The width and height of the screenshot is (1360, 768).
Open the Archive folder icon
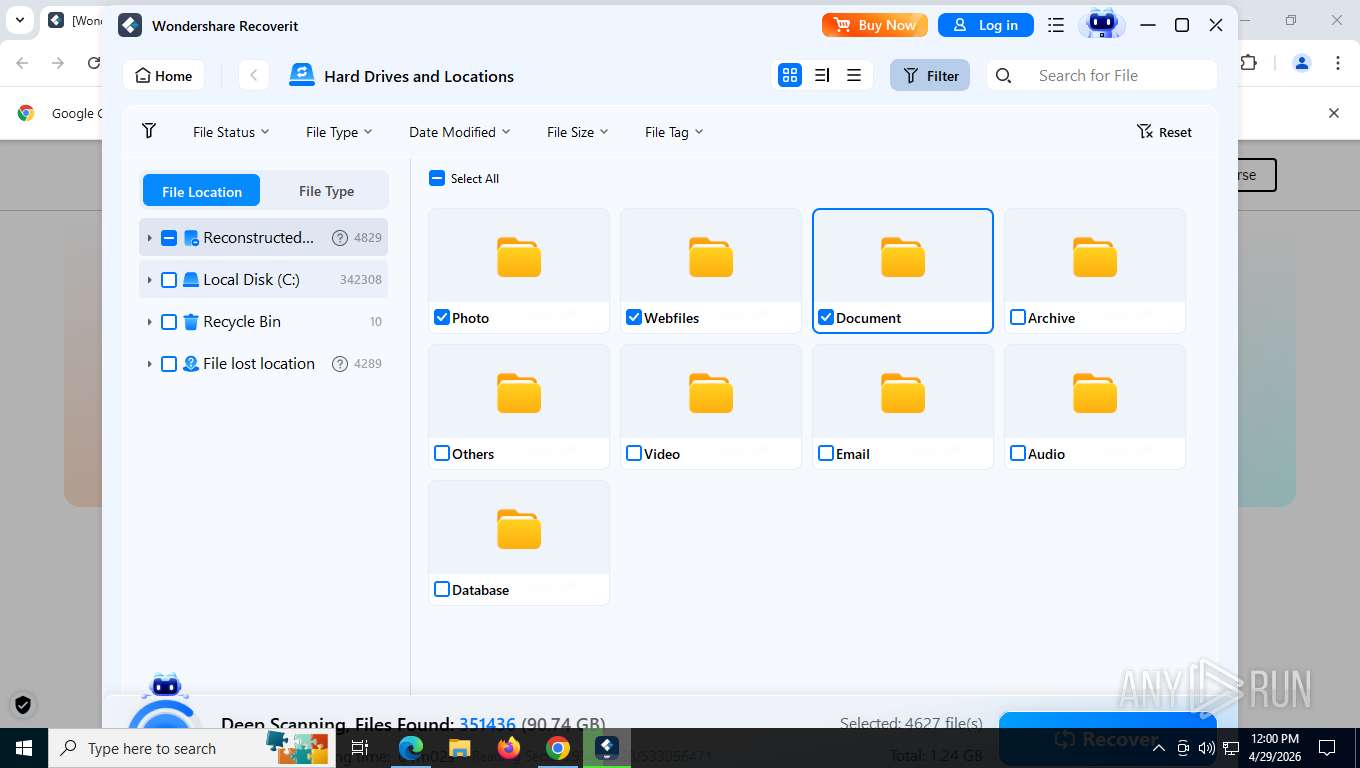point(1095,257)
